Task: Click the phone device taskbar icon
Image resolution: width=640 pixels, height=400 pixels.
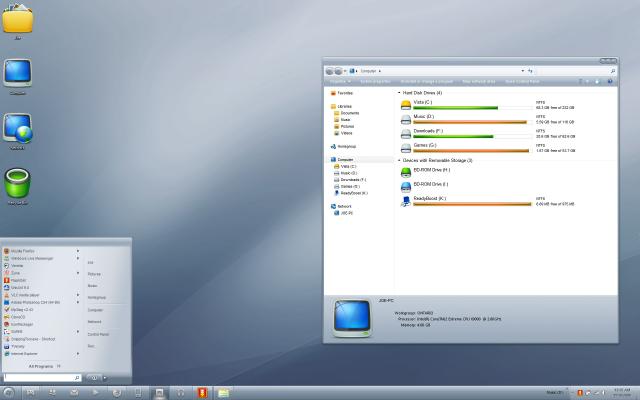Action: [138, 393]
